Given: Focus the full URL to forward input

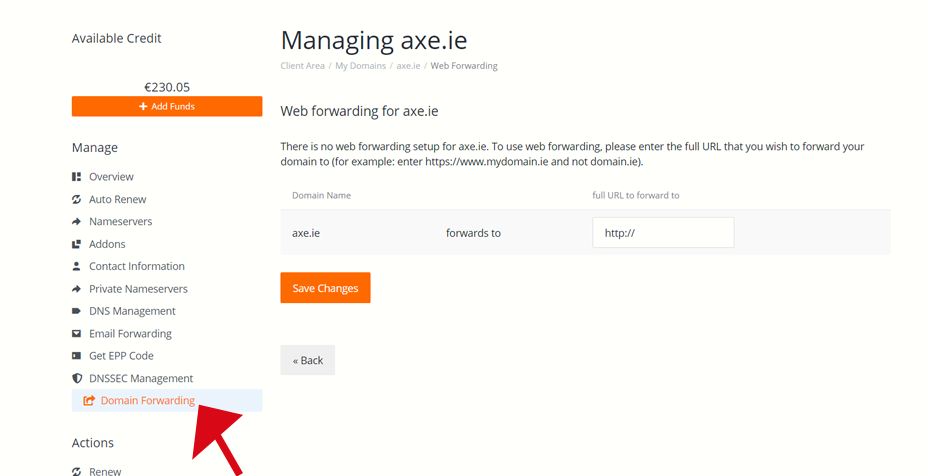Looking at the screenshot, I should coord(663,233).
